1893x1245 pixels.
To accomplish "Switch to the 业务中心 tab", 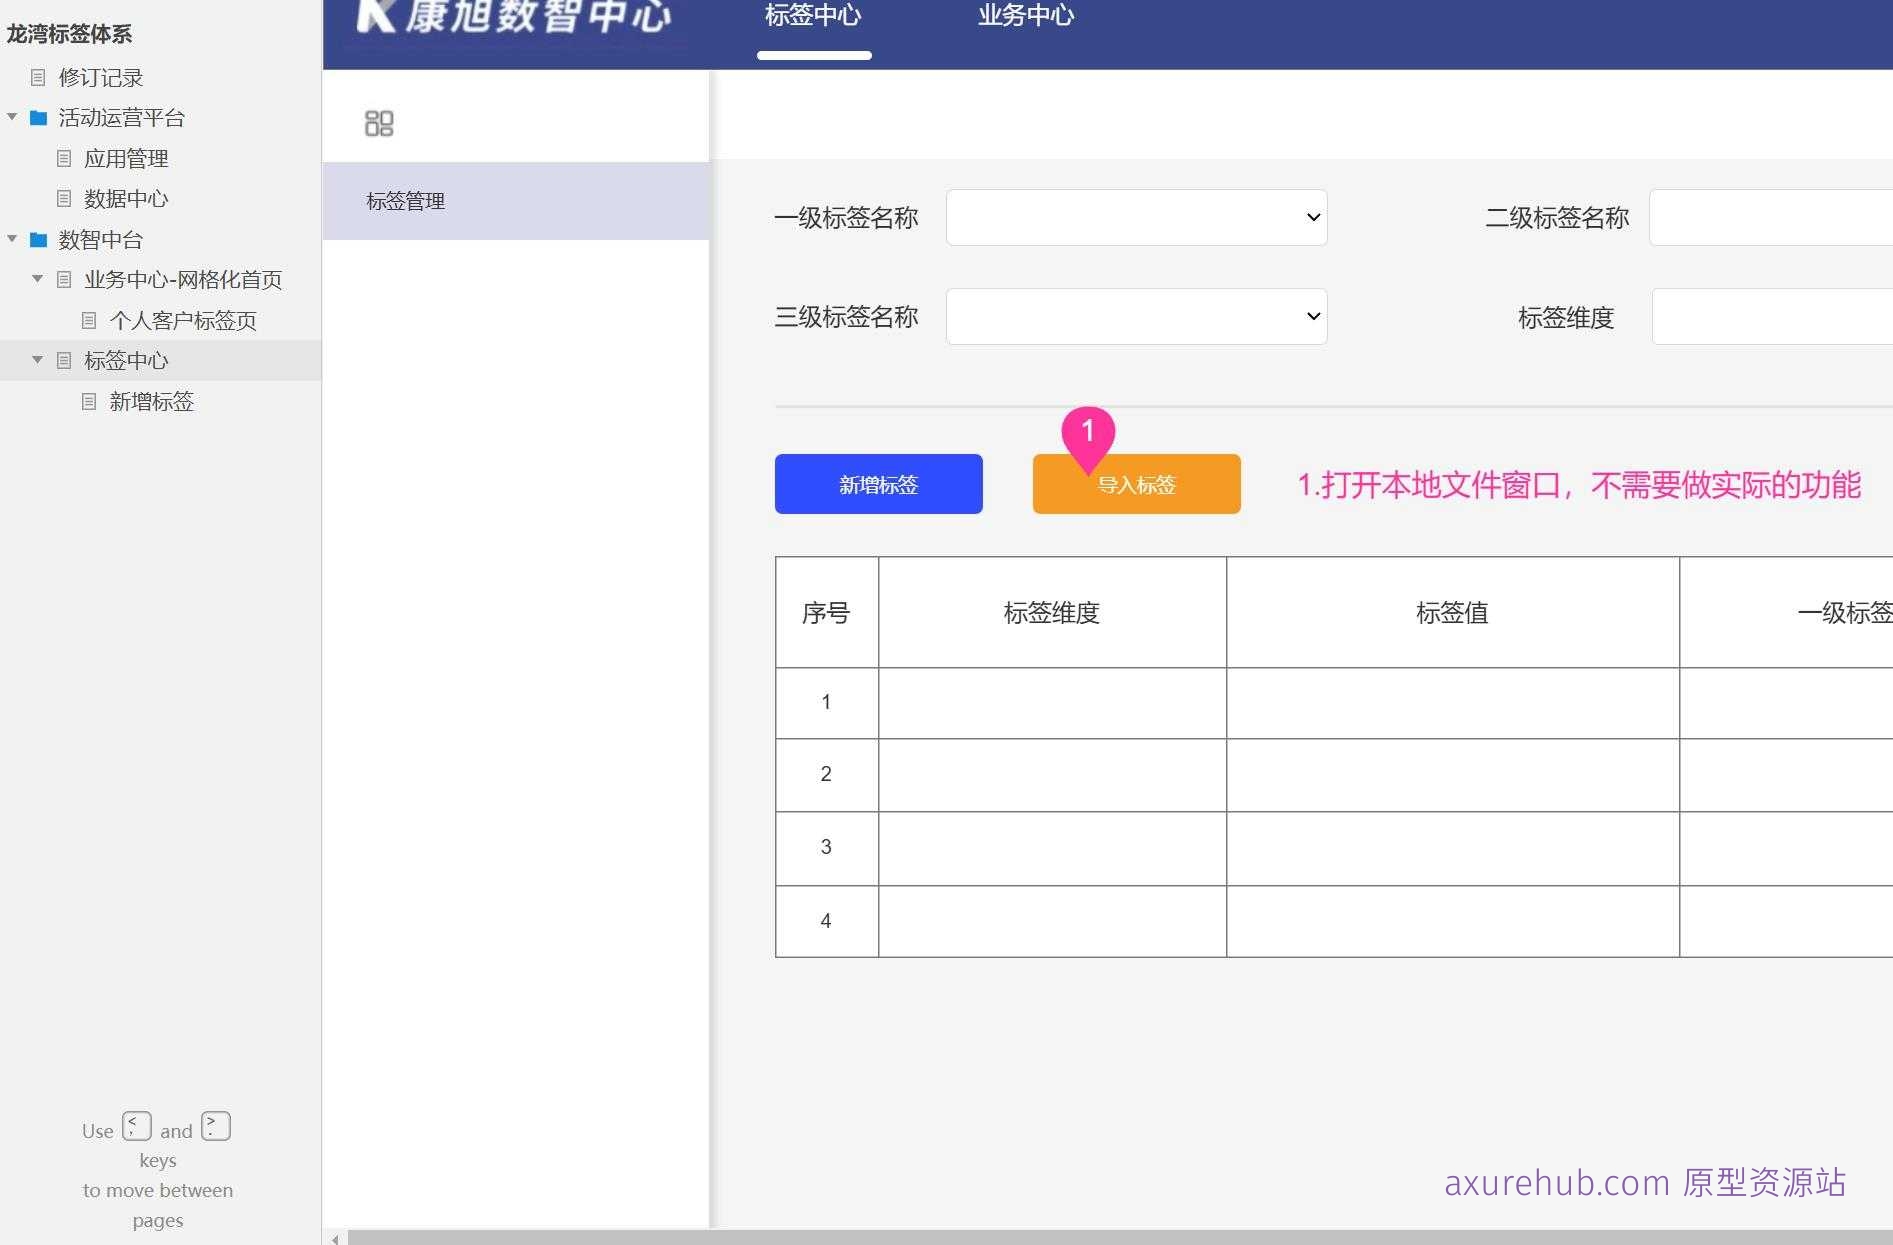I will 1024,15.
